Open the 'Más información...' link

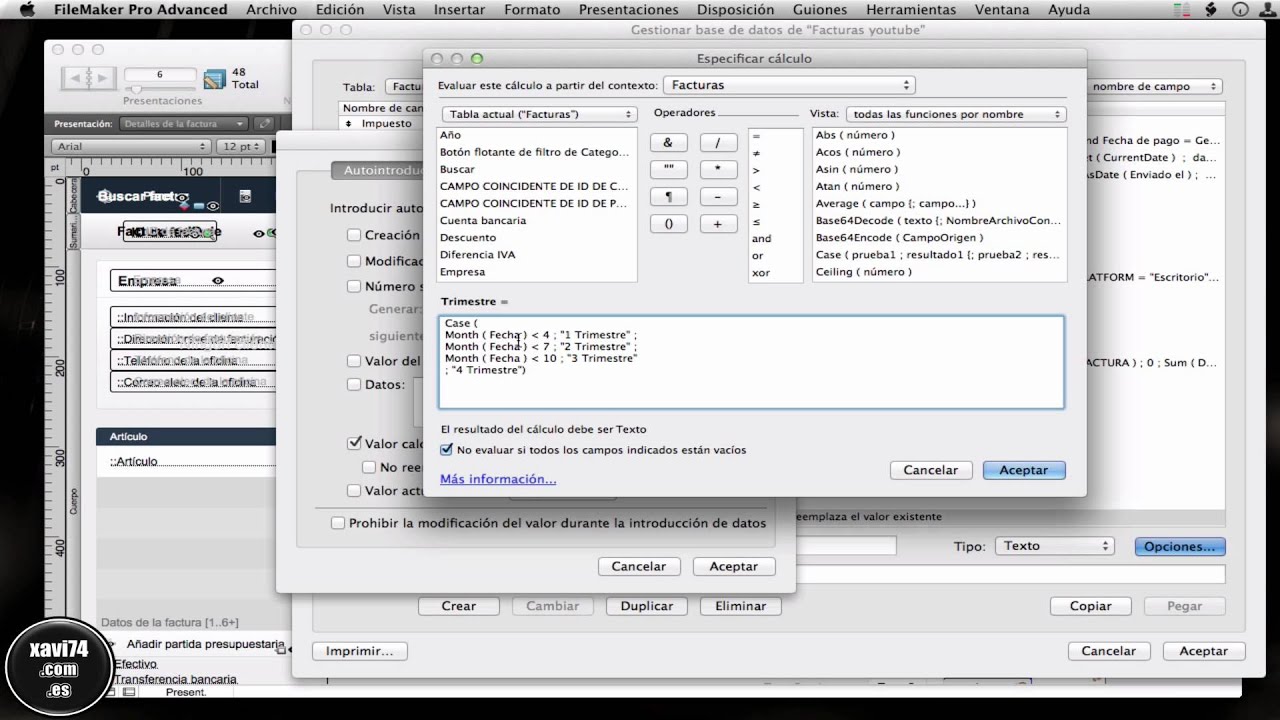click(x=498, y=479)
